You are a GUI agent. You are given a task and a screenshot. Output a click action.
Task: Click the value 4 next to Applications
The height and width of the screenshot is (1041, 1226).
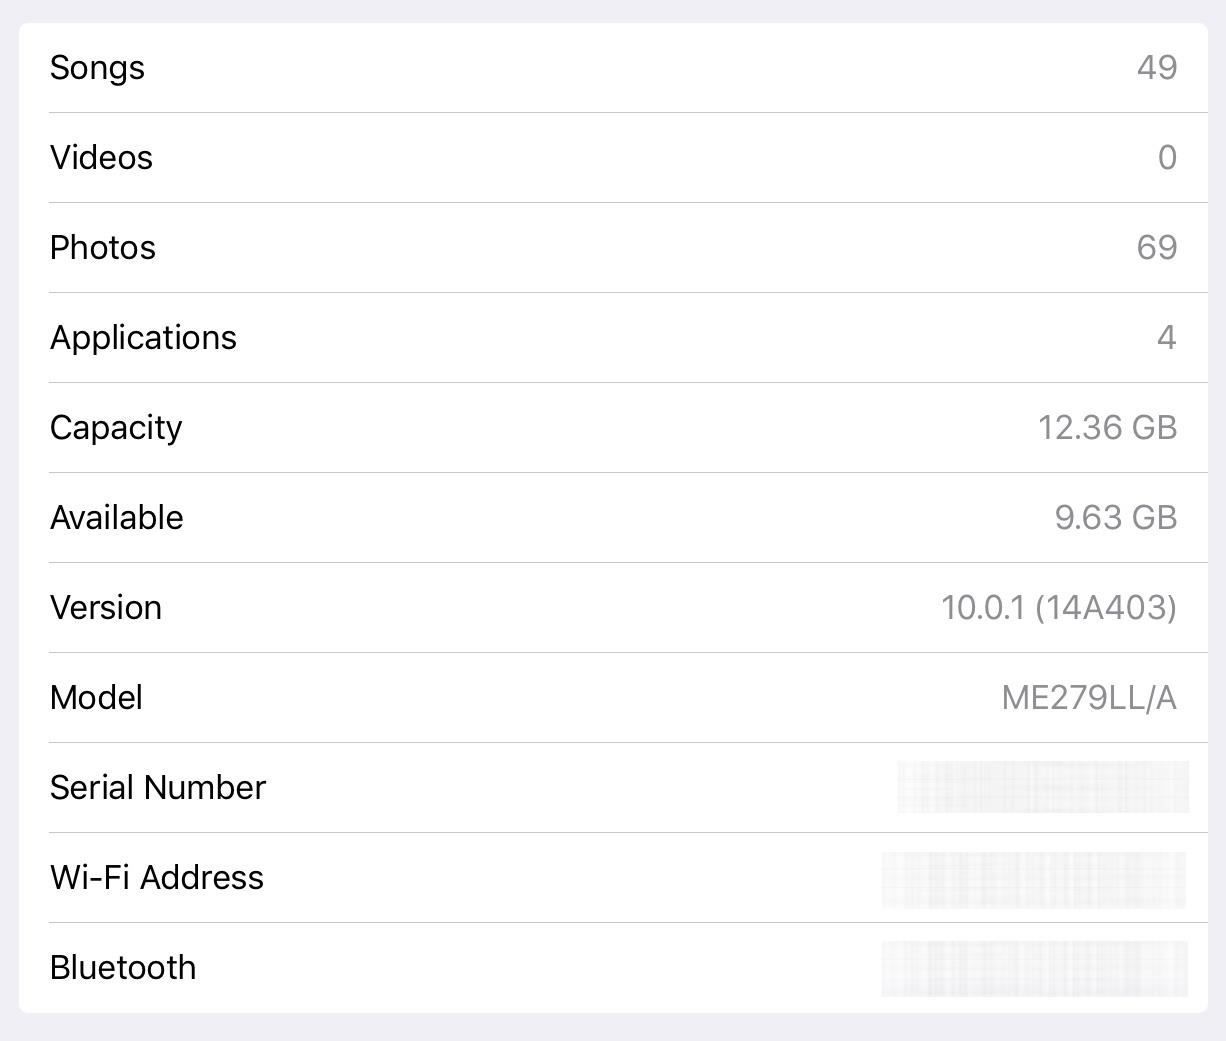pyautogui.click(x=1168, y=337)
